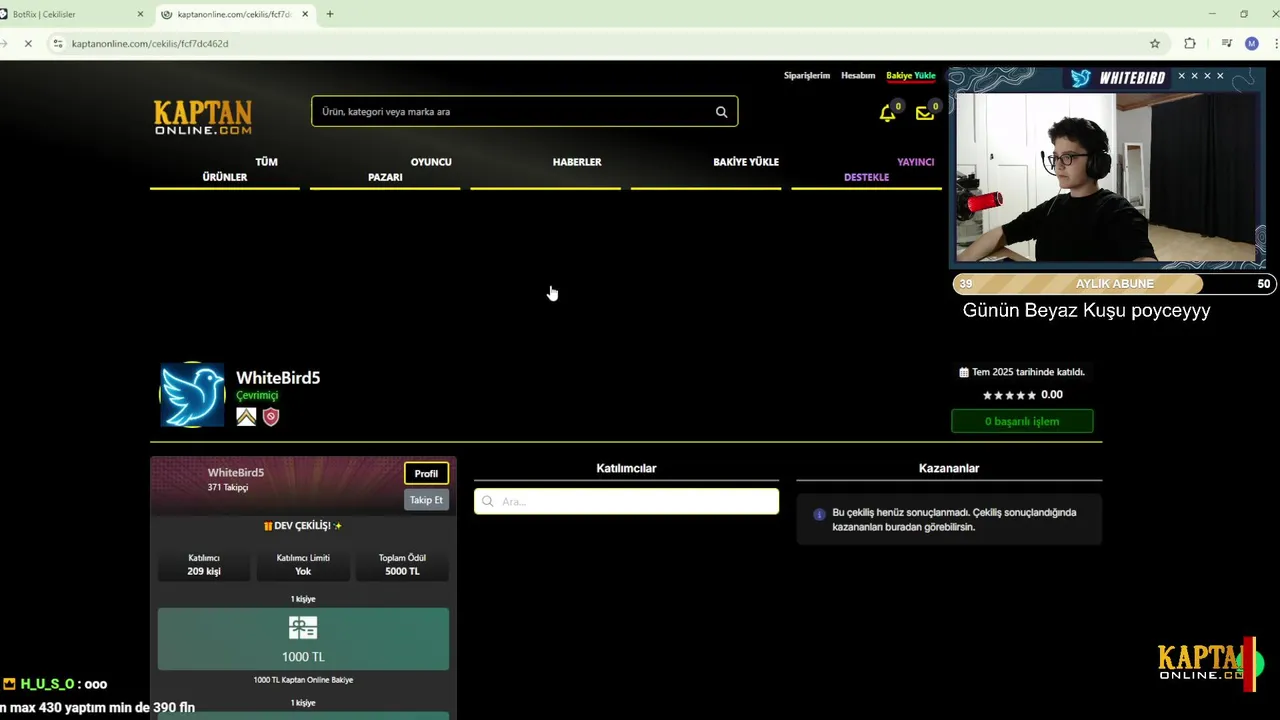Click the red shield badge

click(271, 417)
